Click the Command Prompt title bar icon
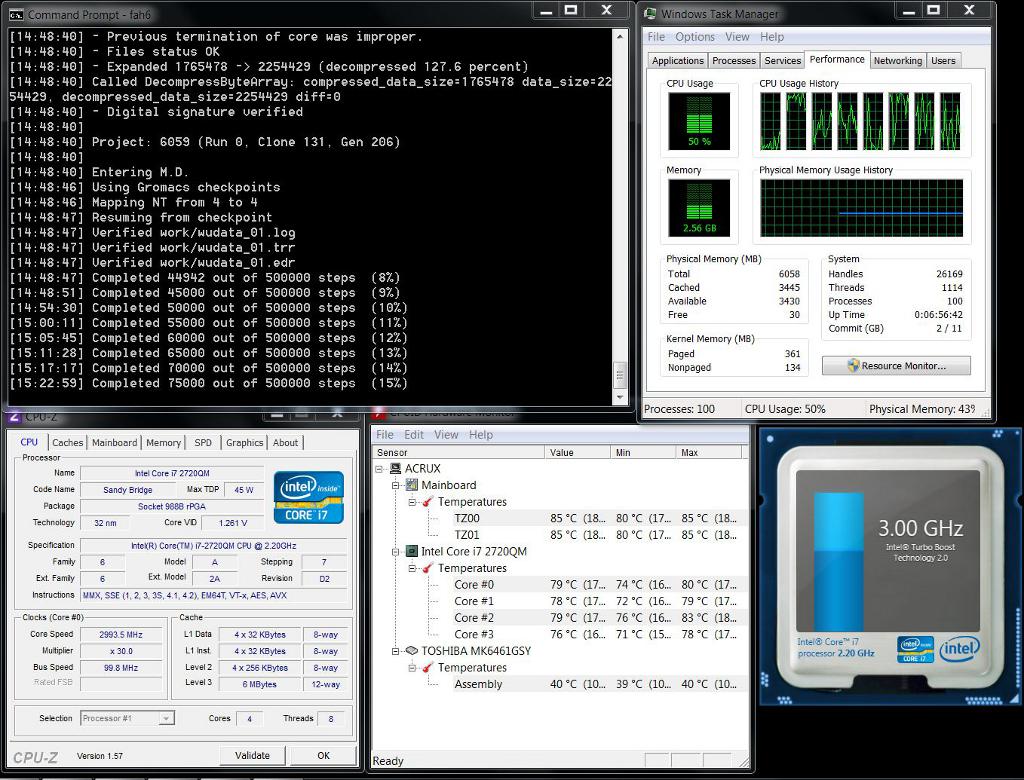Viewport: 1024px width, 780px height. (16, 14)
